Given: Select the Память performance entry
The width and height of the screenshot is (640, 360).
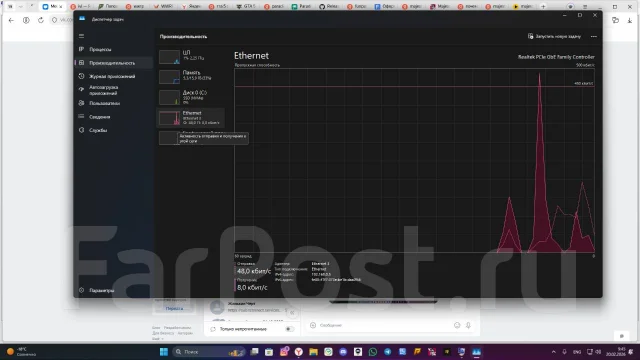Looking at the screenshot, I should pyautogui.click(x=191, y=77).
